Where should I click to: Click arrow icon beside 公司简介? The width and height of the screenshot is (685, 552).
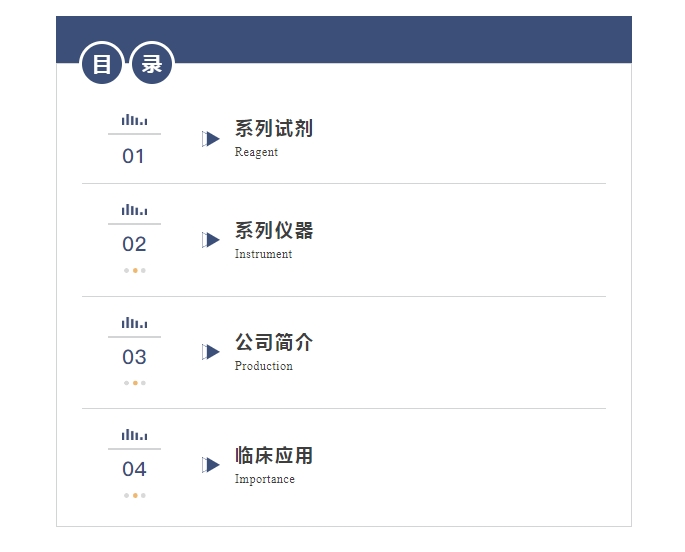(210, 352)
